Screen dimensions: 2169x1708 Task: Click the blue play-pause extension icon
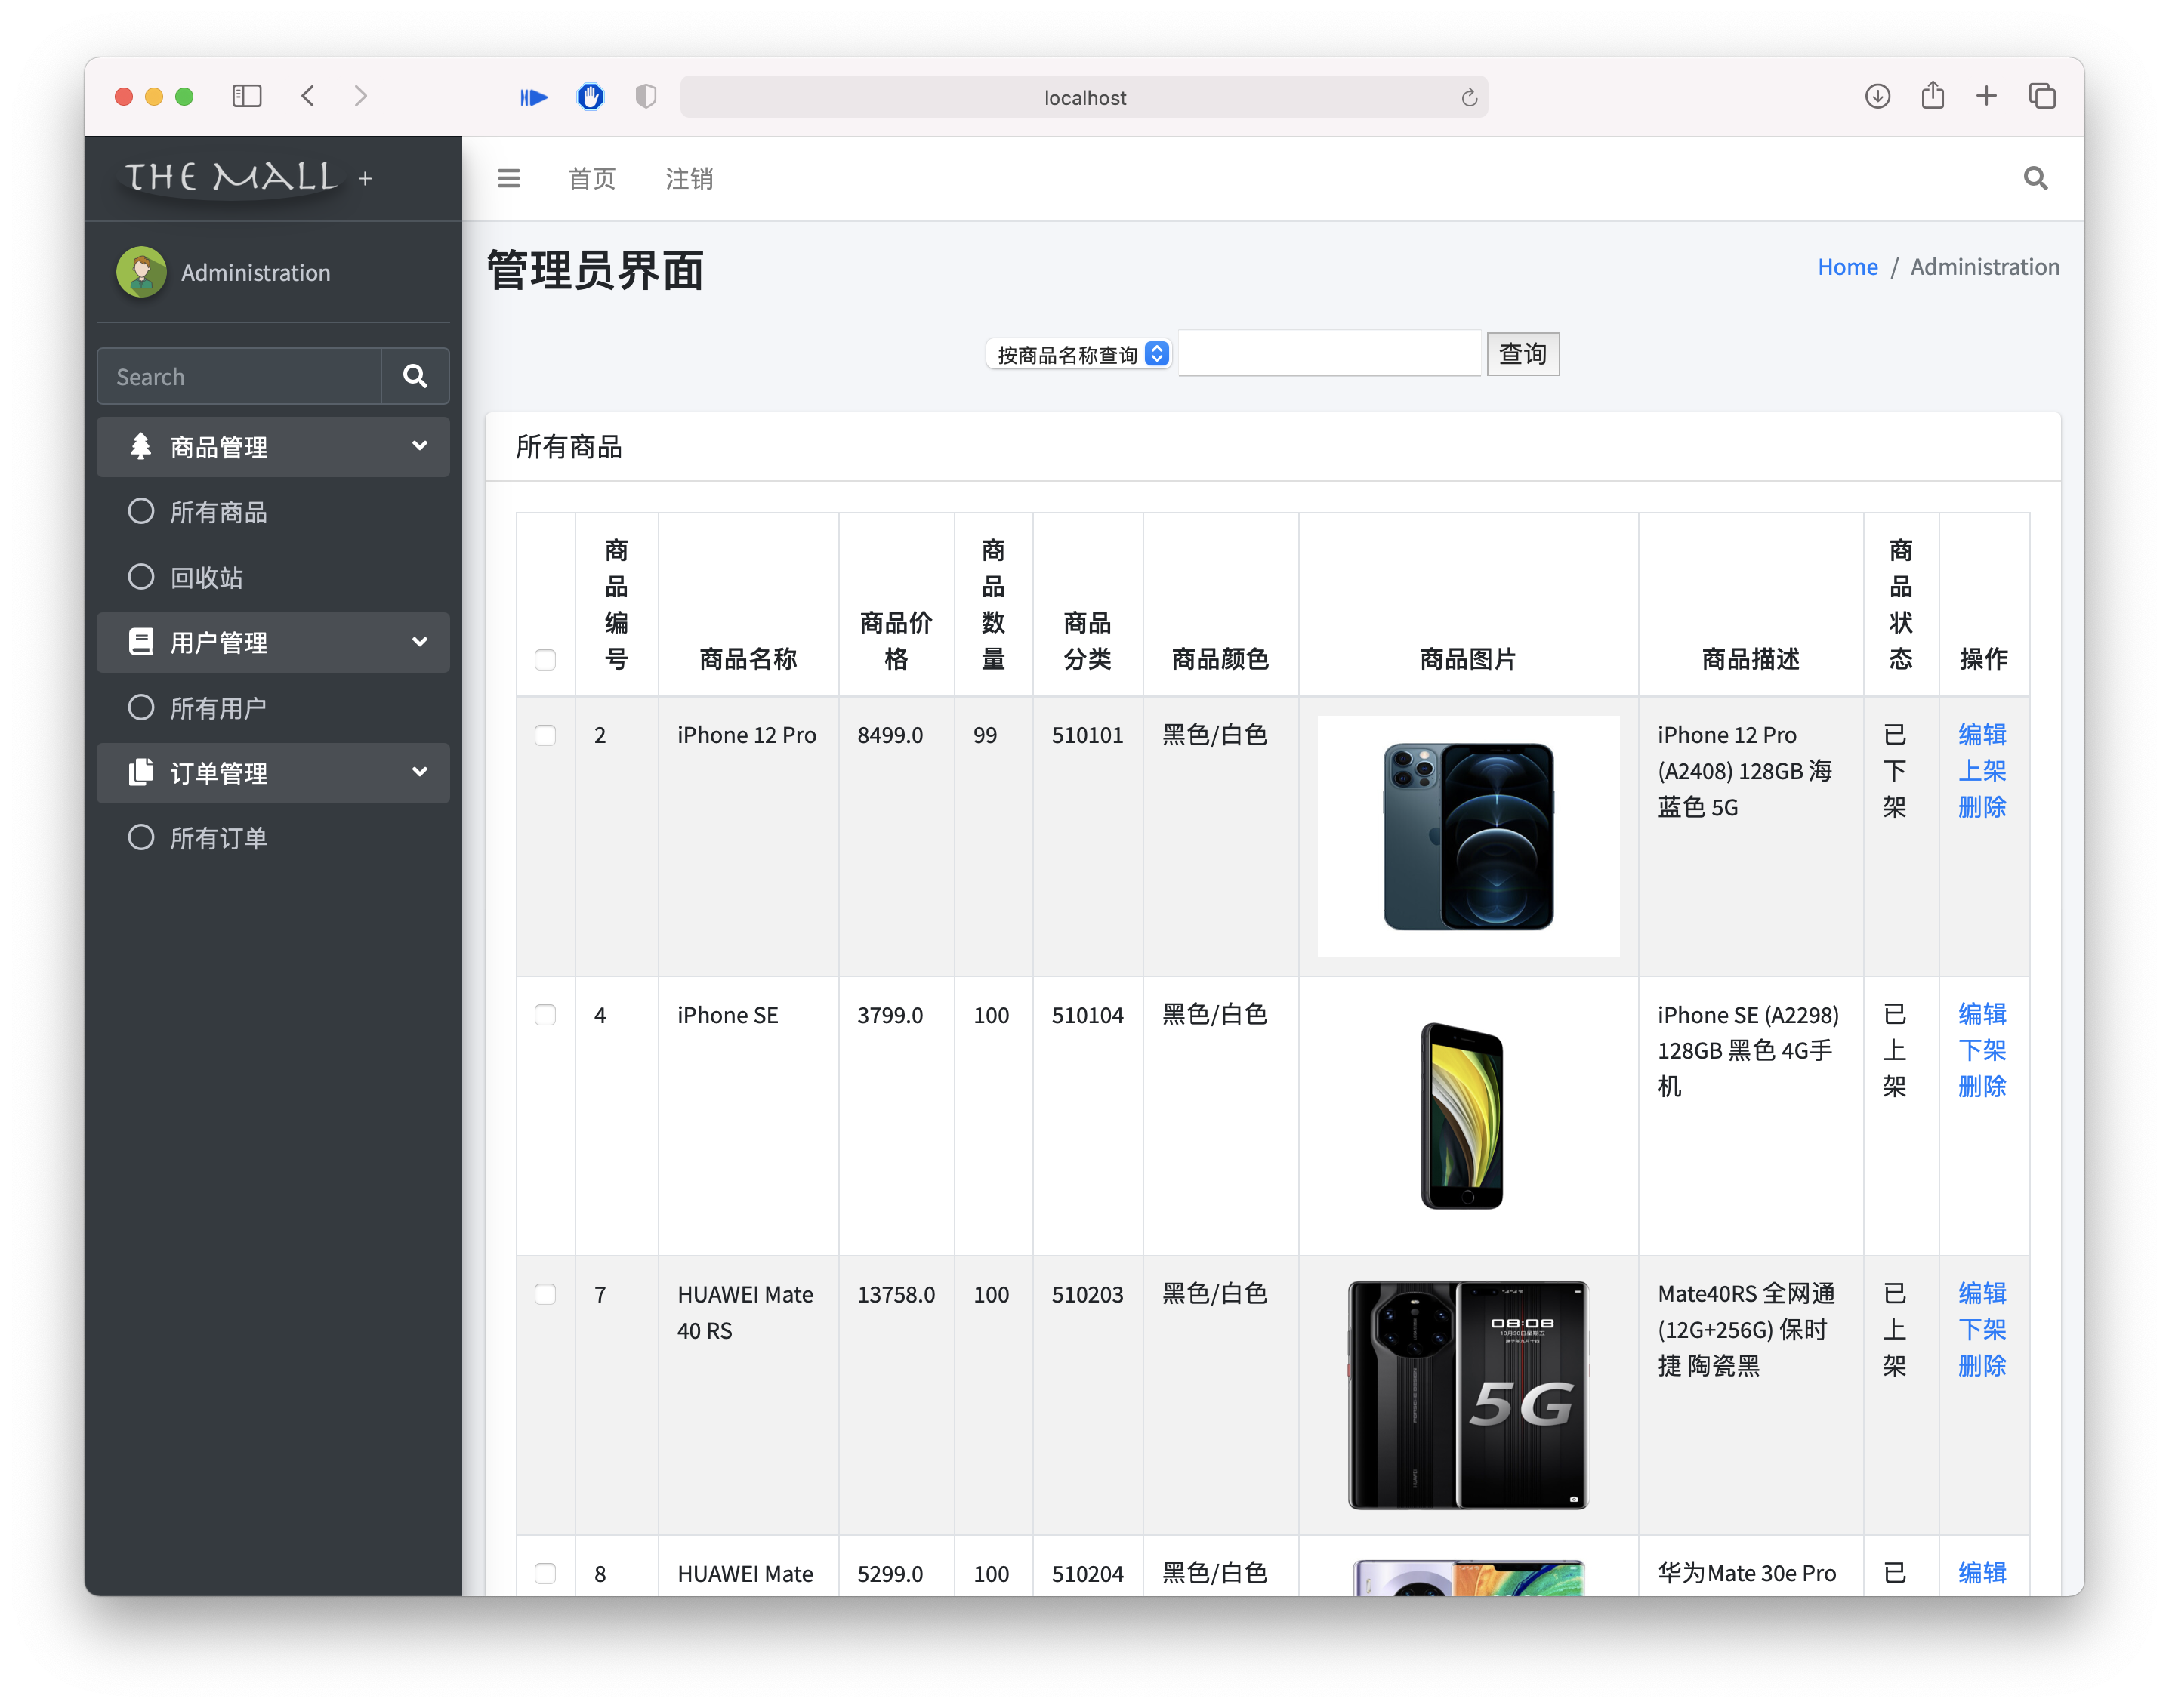click(534, 97)
